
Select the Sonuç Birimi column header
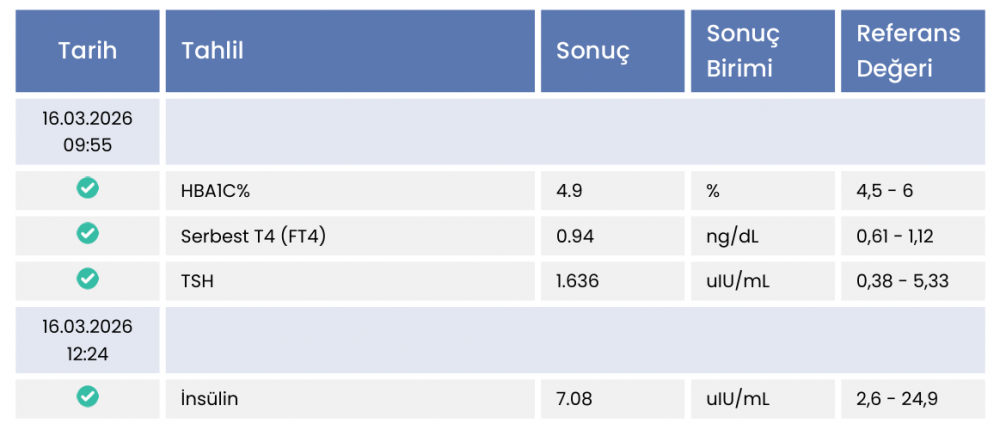743,51
